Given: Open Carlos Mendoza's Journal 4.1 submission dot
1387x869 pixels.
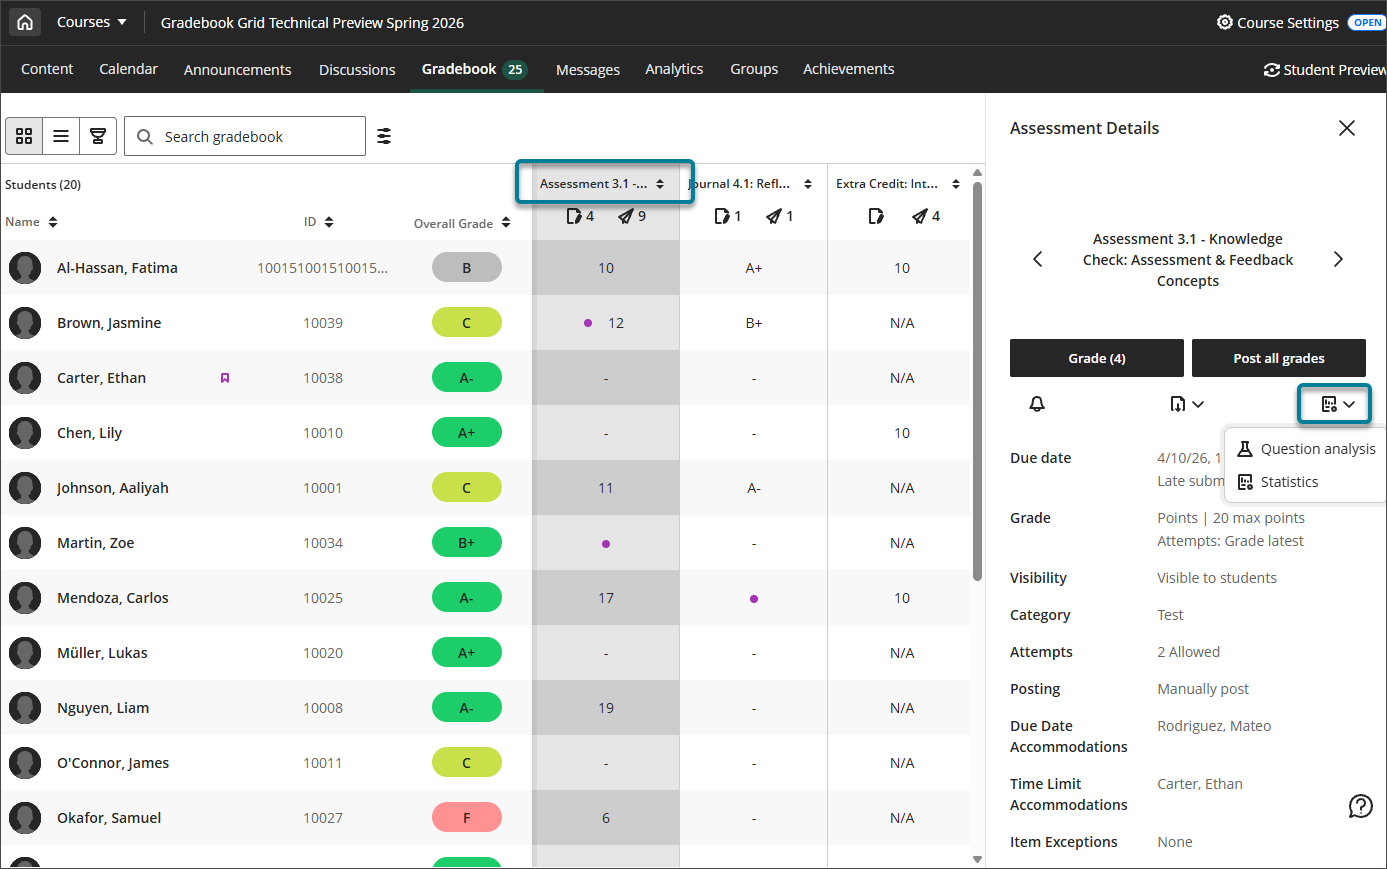Looking at the screenshot, I should [x=754, y=598].
